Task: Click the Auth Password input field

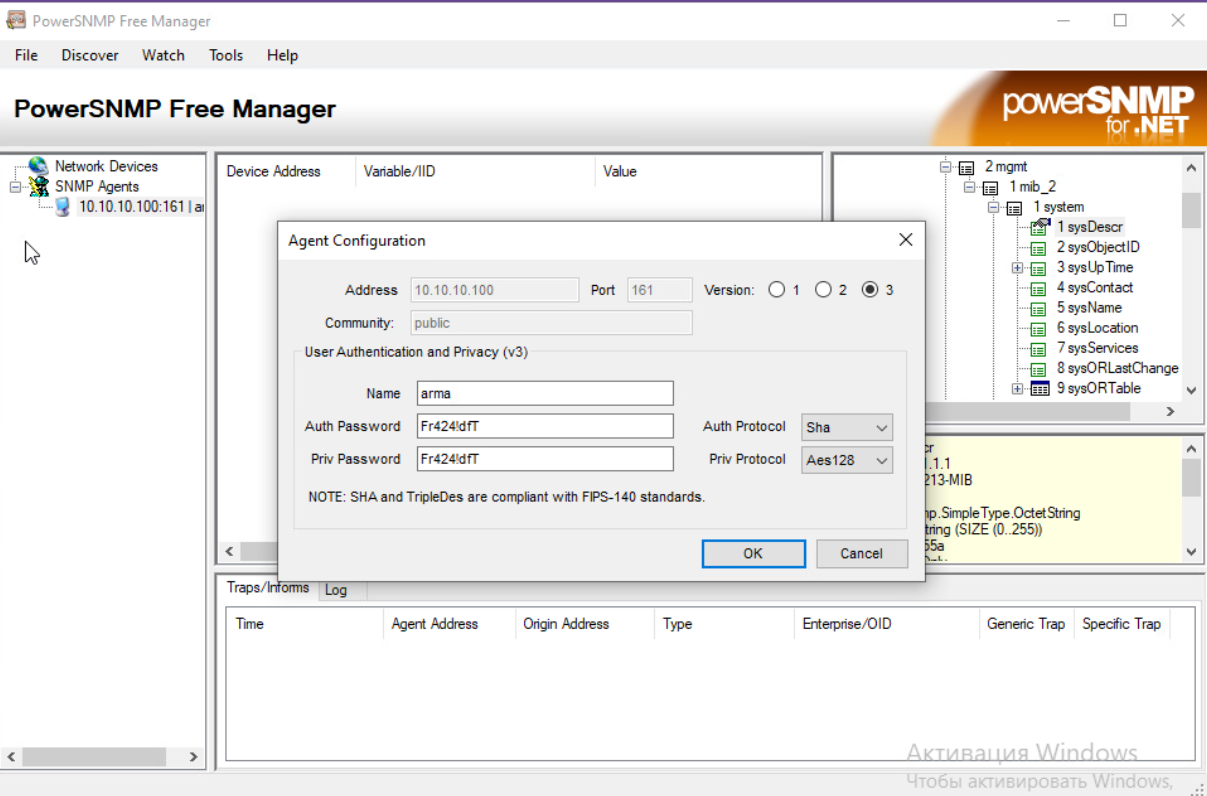Action: pyautogui.click(x=545, y=427)
